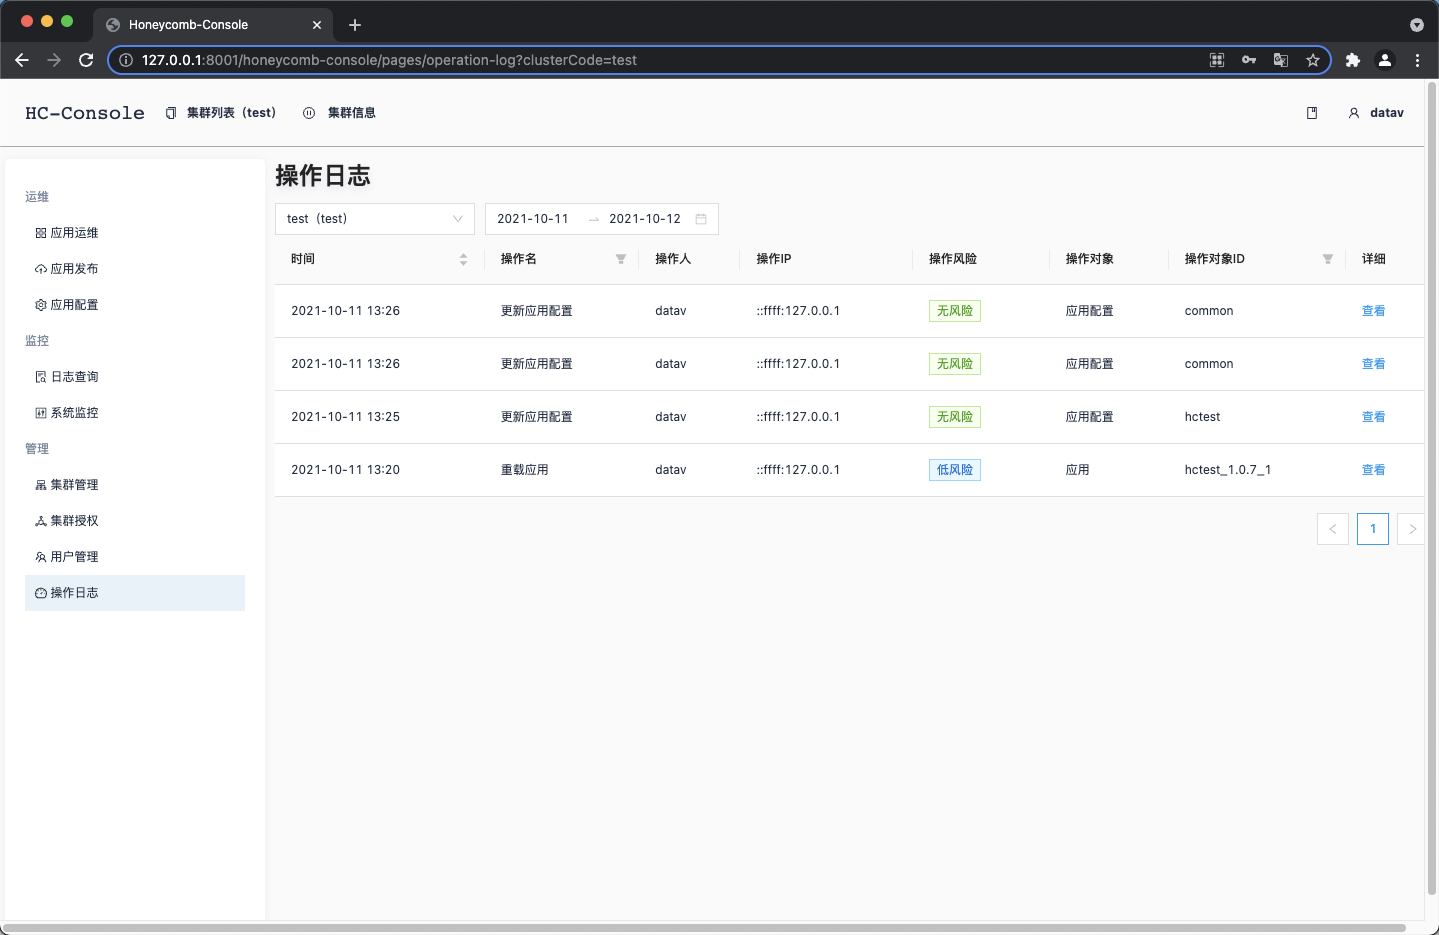The width and height of the screenshot is (1439, 935).
Task: Open the datav user menu
Action: (x=1376, y=113)
